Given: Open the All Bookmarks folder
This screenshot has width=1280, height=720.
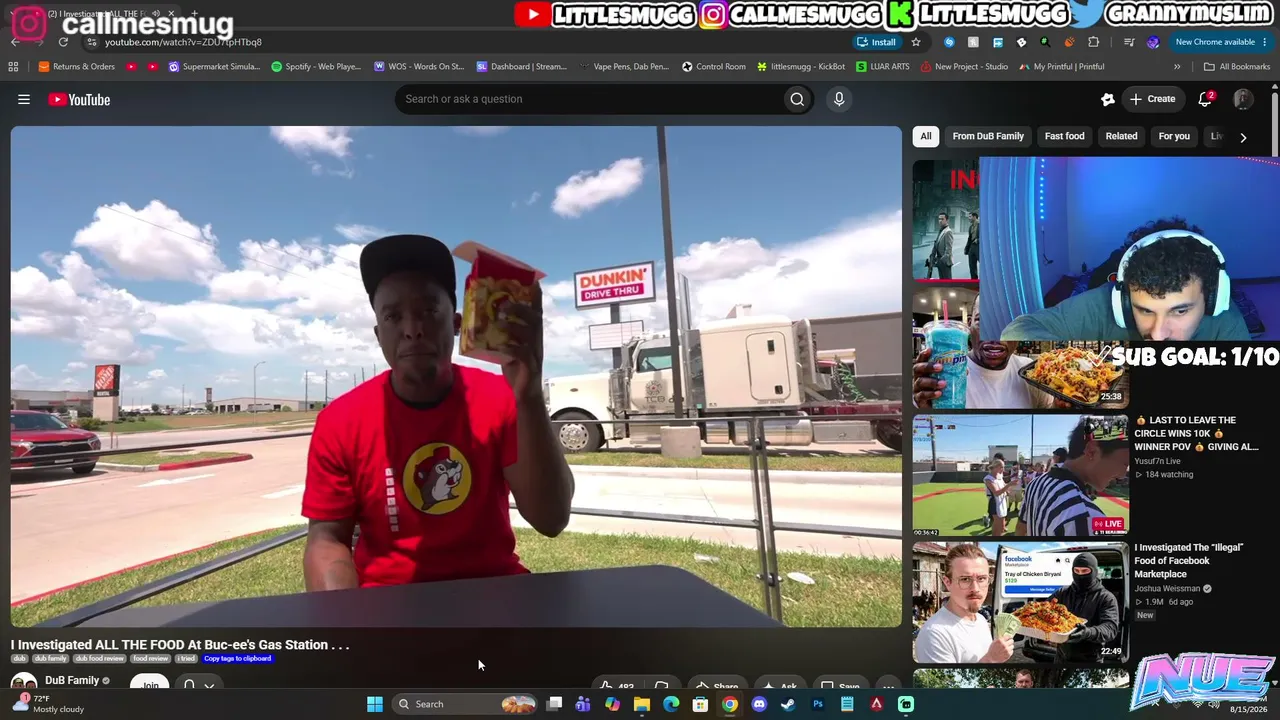Looking at the screenshot, I should [x=1237, y=66].
